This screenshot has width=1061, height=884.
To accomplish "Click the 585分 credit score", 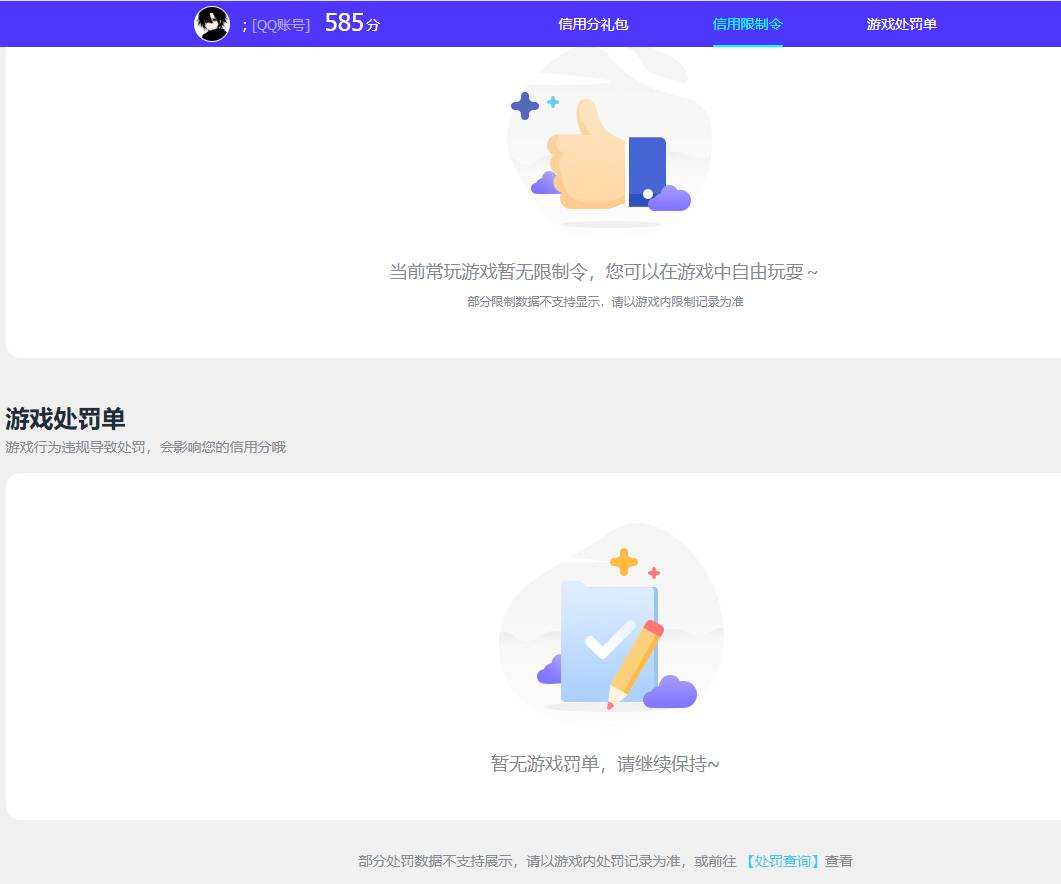I will click(353, 24).
